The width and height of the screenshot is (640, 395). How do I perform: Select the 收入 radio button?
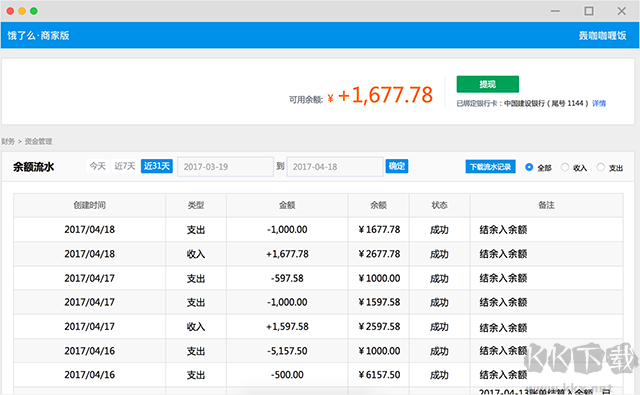[x=565, y=167]
